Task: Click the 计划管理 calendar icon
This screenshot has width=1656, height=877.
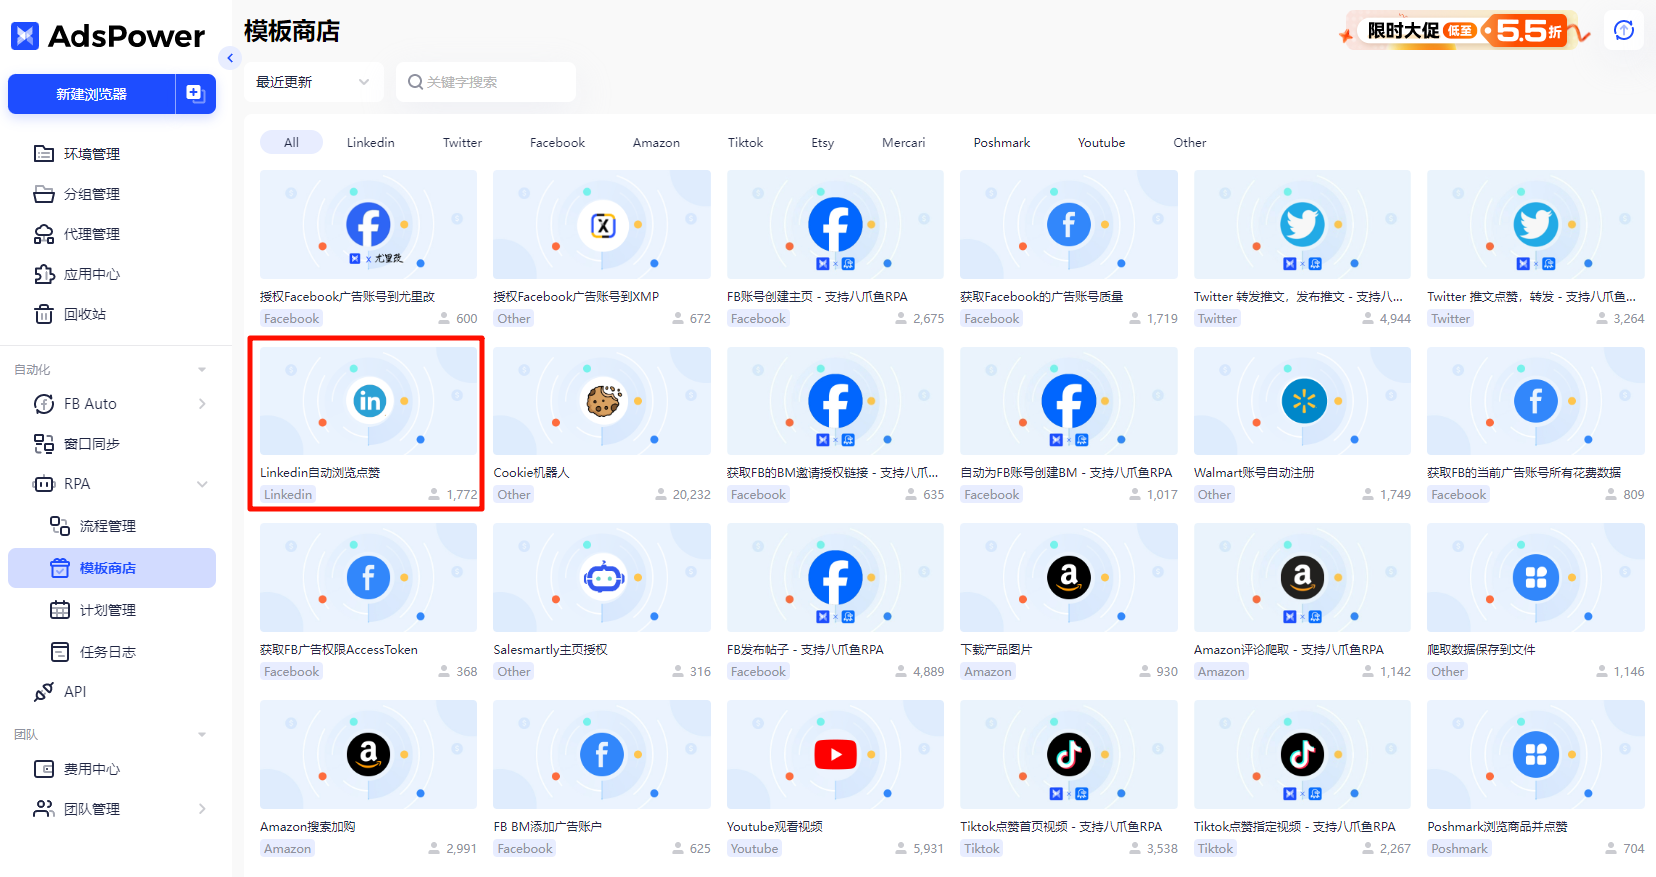Action: click(60, 610)
